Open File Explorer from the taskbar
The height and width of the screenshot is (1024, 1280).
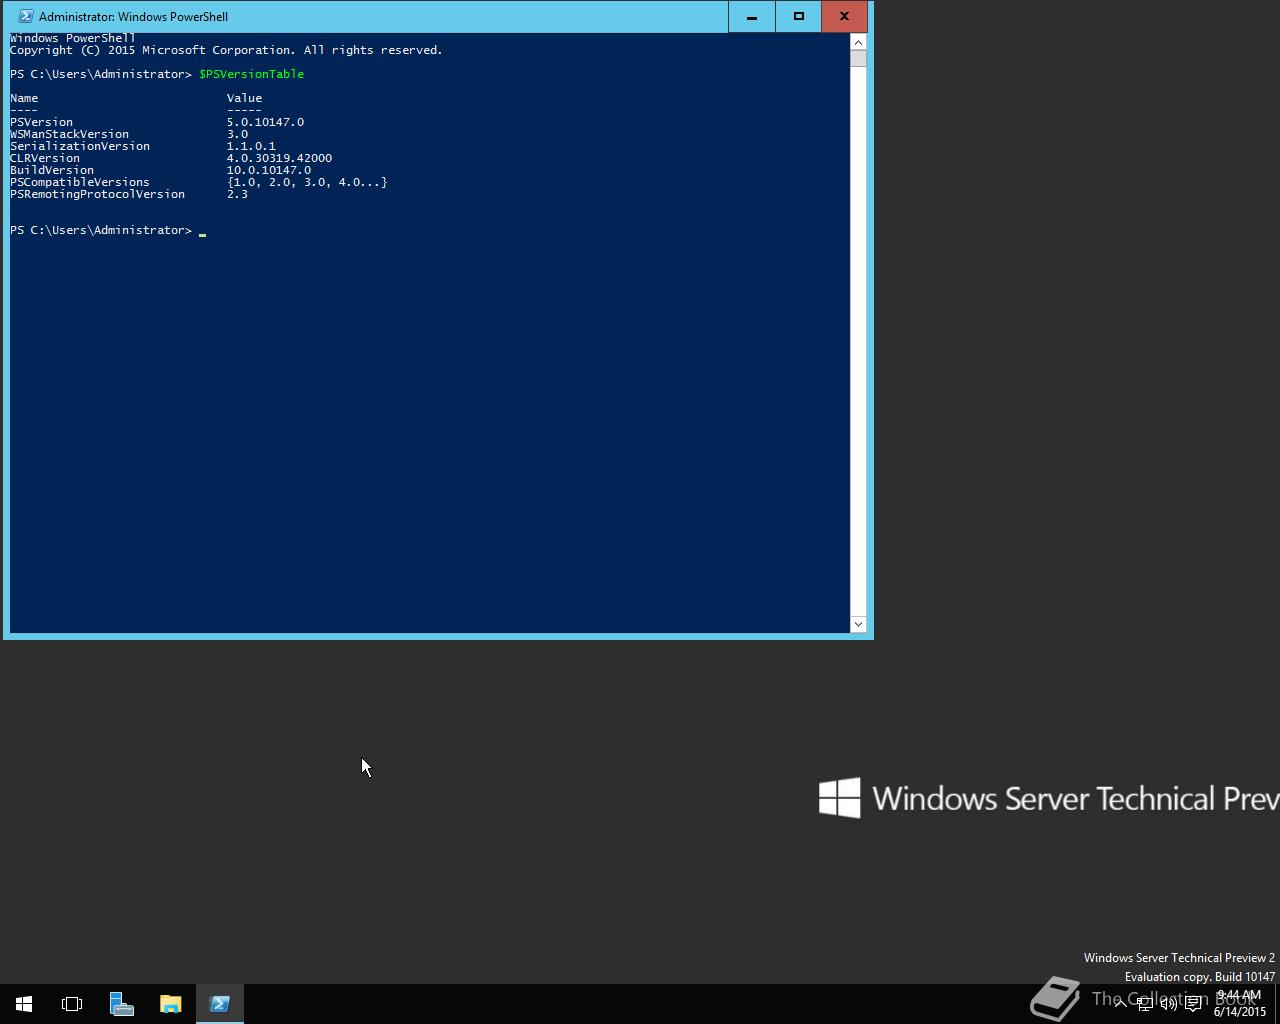click(x=170, y=1004)
